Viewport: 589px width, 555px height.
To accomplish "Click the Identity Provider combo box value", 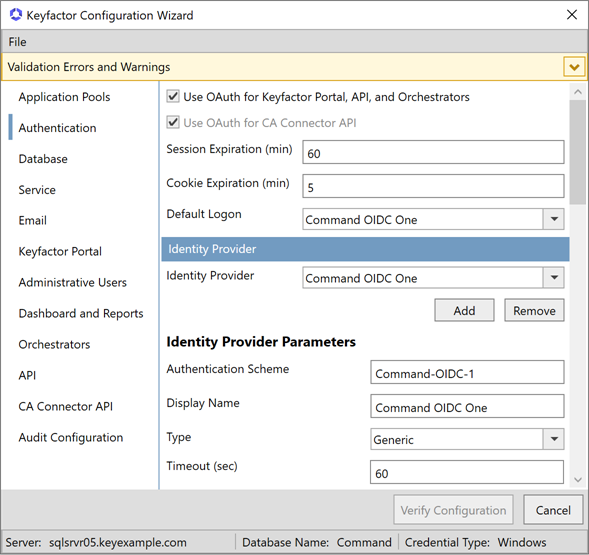I will 423,278.
